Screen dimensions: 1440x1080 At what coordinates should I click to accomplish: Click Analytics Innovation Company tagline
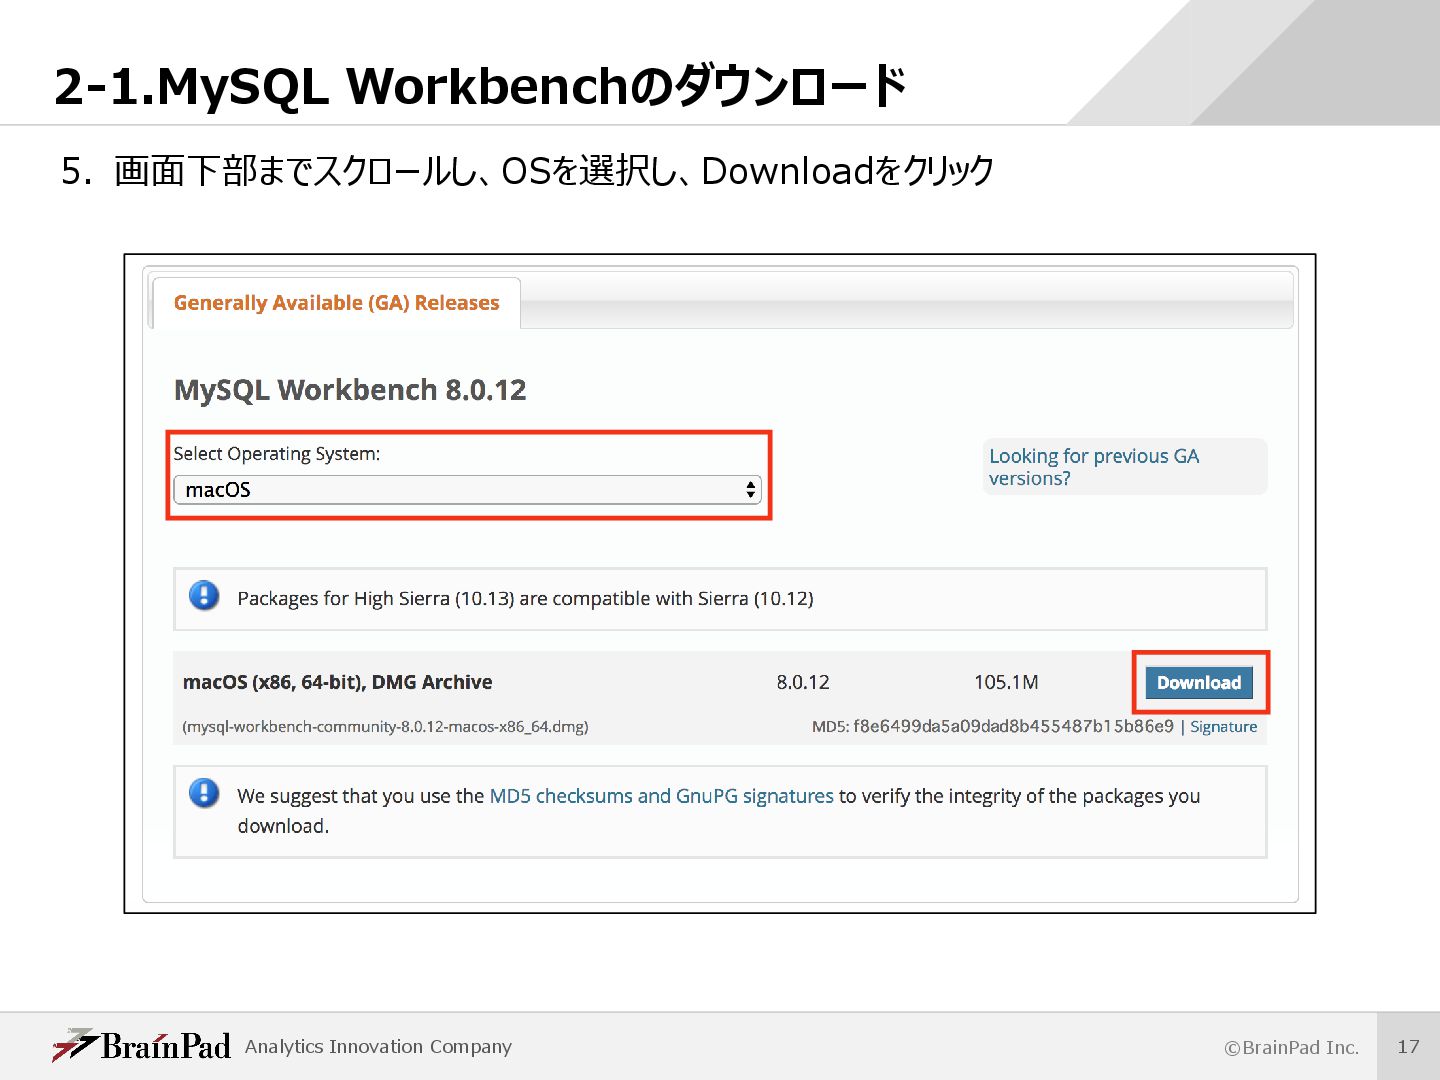tap(378, 1047)
